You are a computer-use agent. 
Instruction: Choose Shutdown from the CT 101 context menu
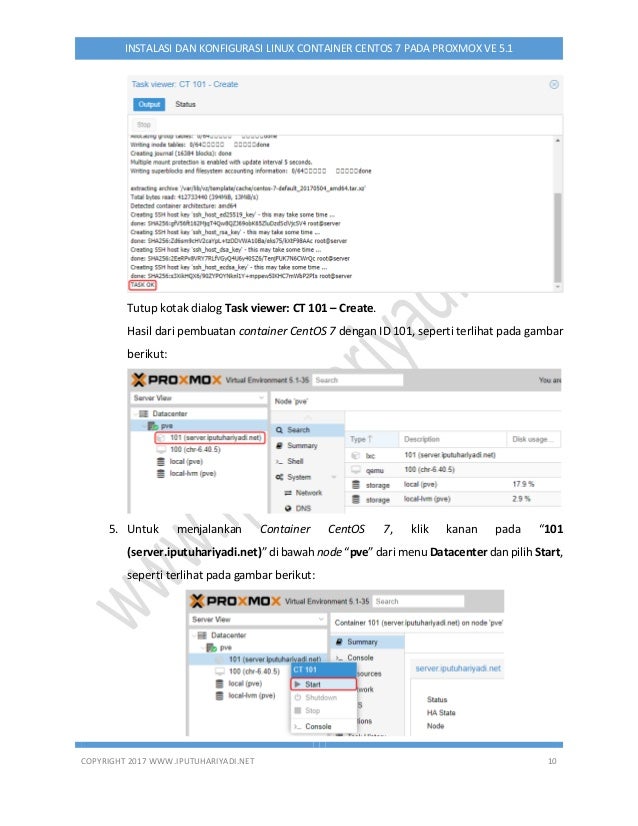point(323,697)
